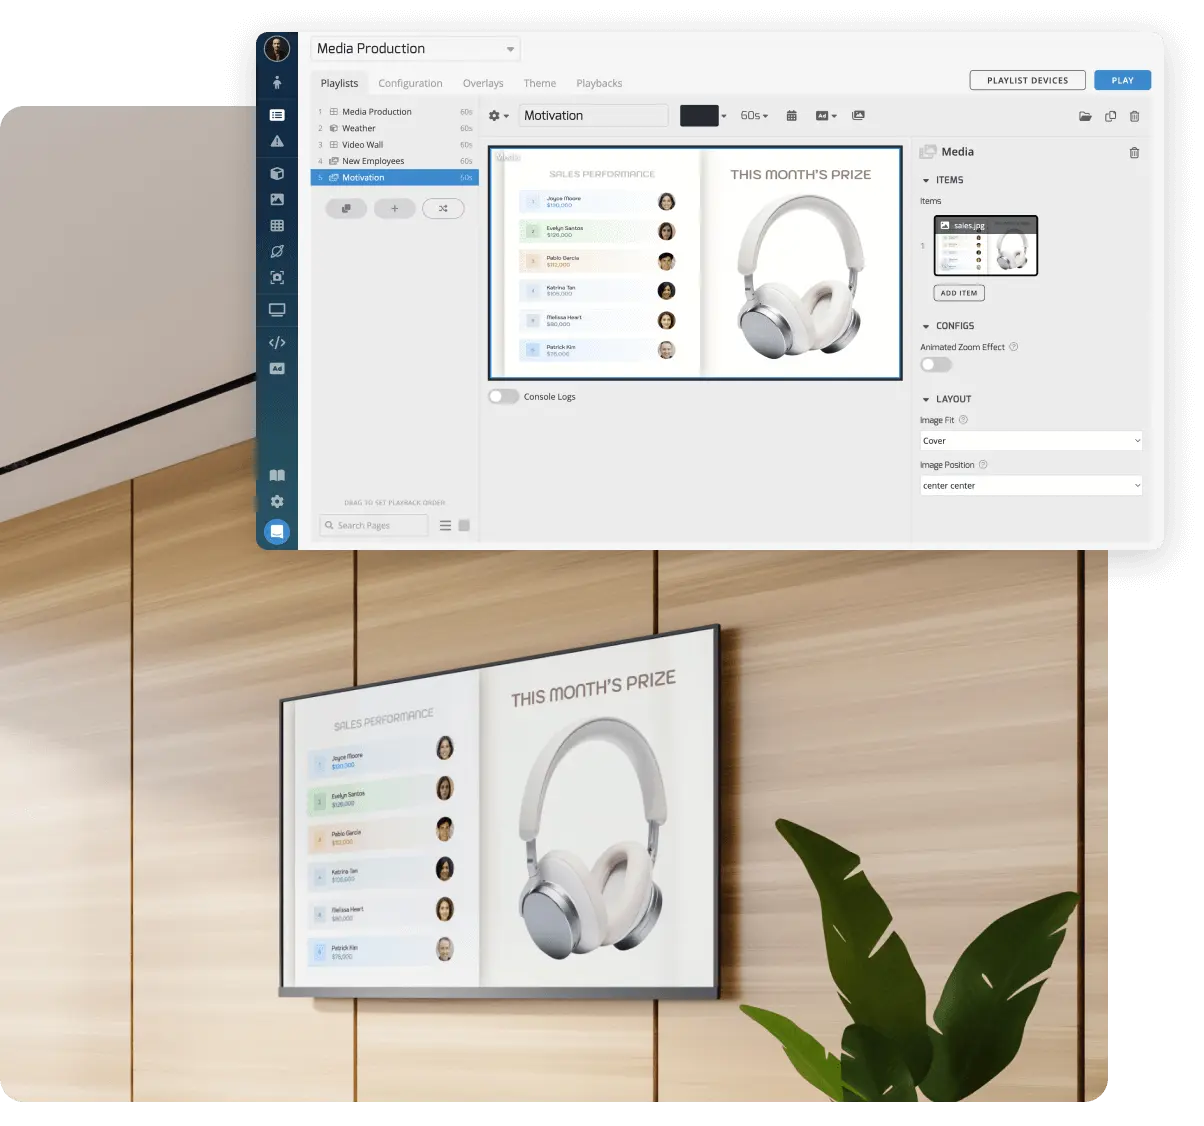Delete the Media widget via trash icon

pyautogui.click(x=1134, y=153)
